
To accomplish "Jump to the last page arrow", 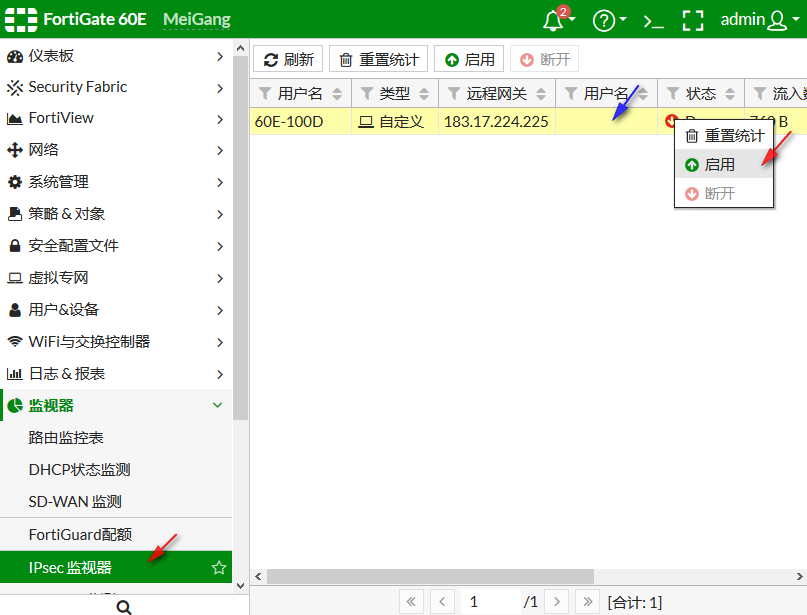I will pyautogui.click(x=587, y=602).
